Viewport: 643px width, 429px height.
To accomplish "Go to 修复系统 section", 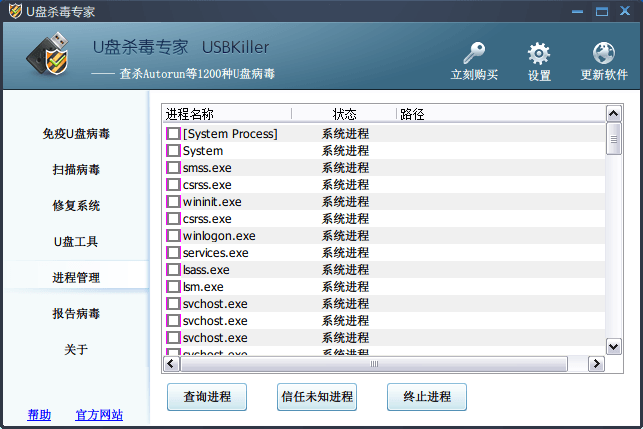I will (76, 205).
